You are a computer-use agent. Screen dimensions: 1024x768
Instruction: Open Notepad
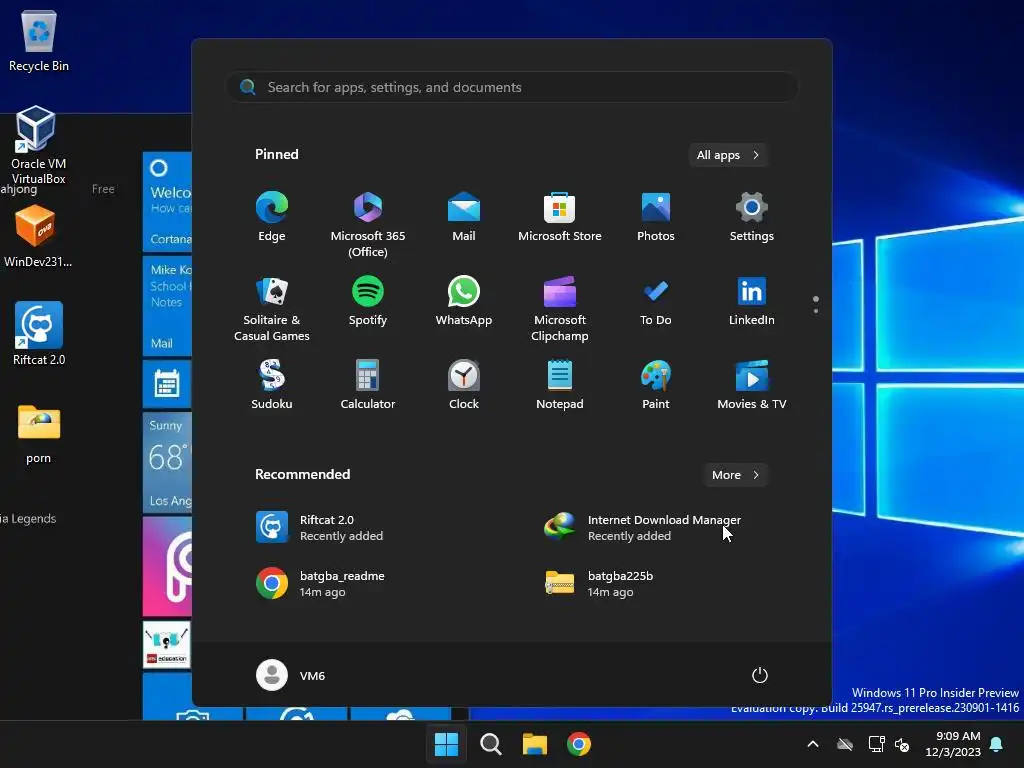tap(560, 385)
